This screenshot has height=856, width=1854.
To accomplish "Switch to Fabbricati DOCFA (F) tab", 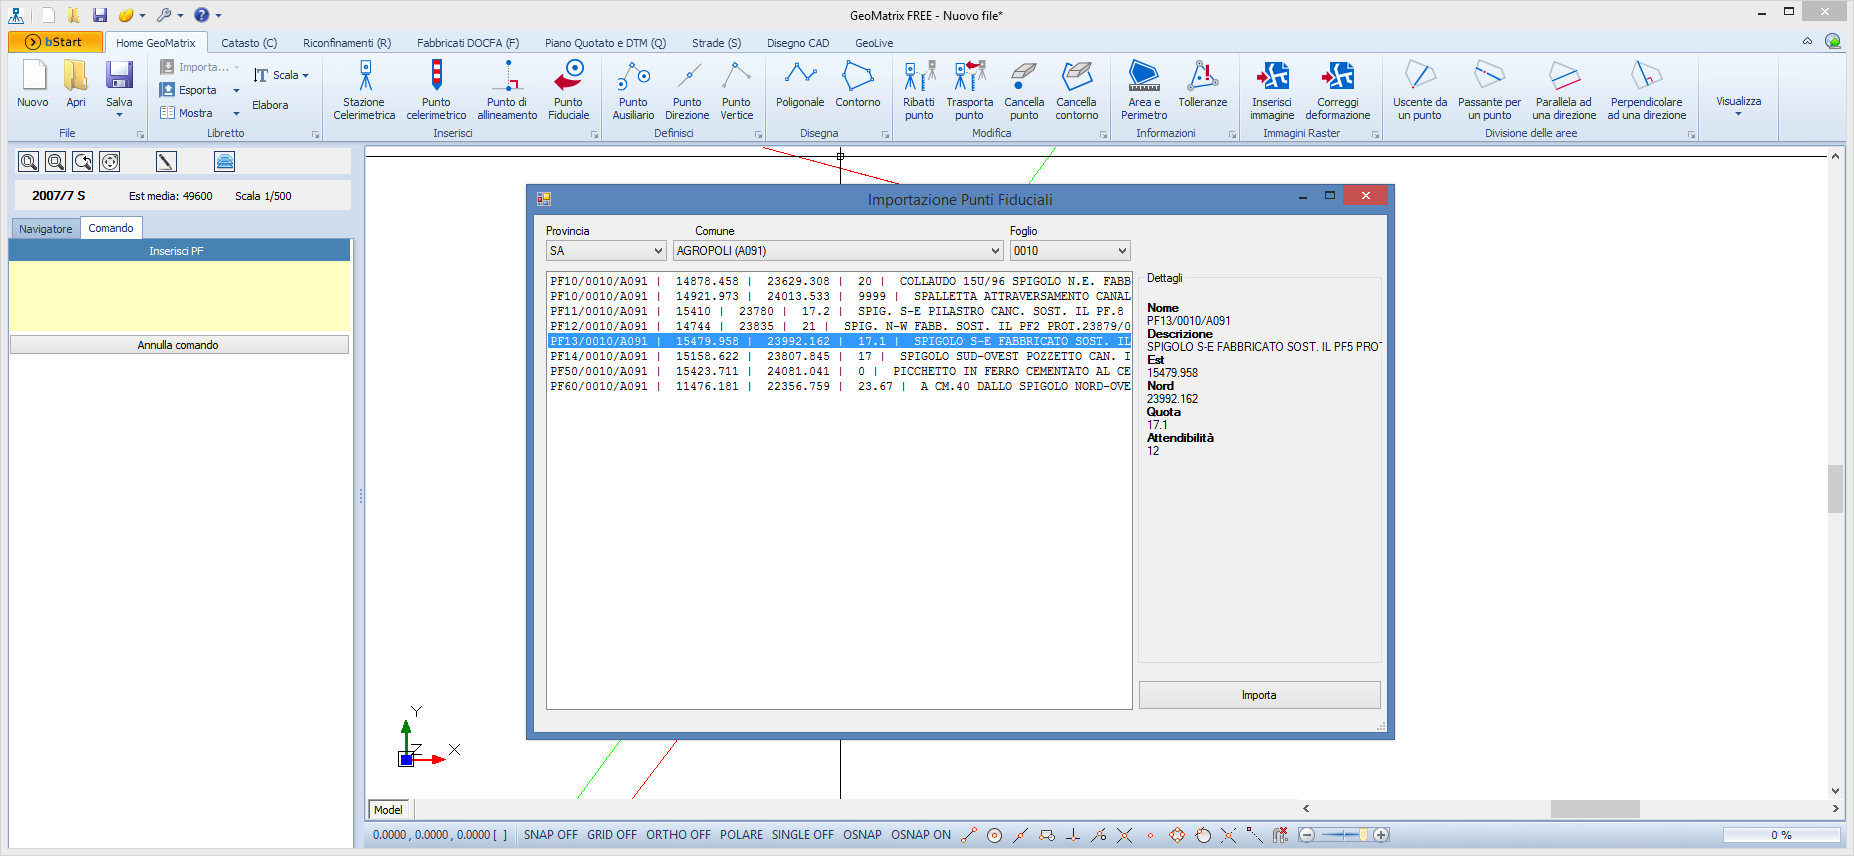I will click(468, 43).
